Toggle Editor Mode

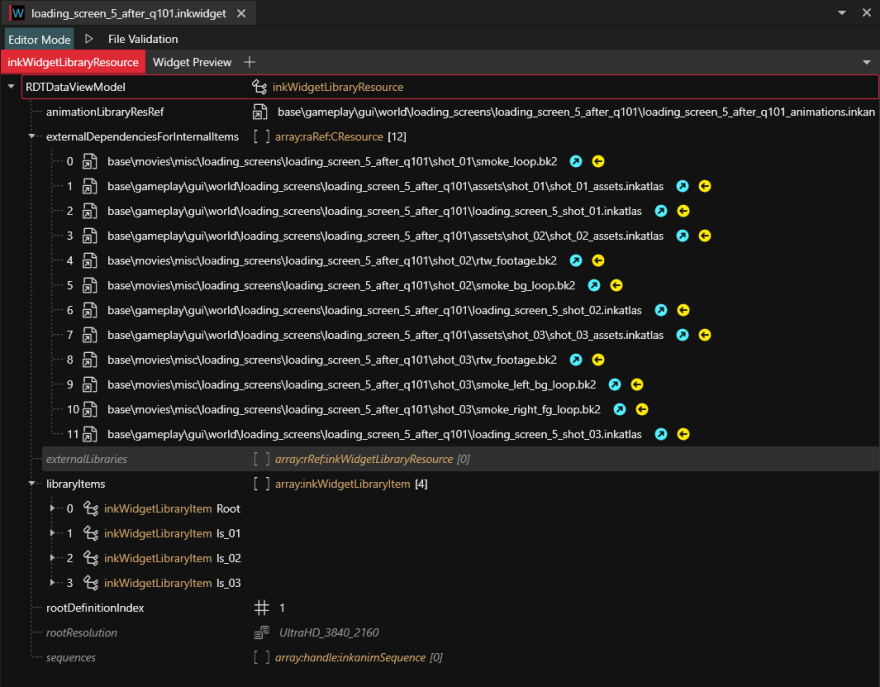point(39,39)
